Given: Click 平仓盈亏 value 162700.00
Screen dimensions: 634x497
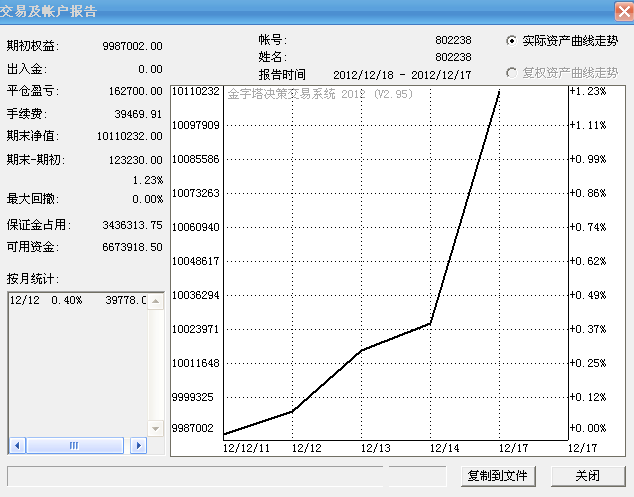Looking at the screenshot, I should click(x=136, y=91).
